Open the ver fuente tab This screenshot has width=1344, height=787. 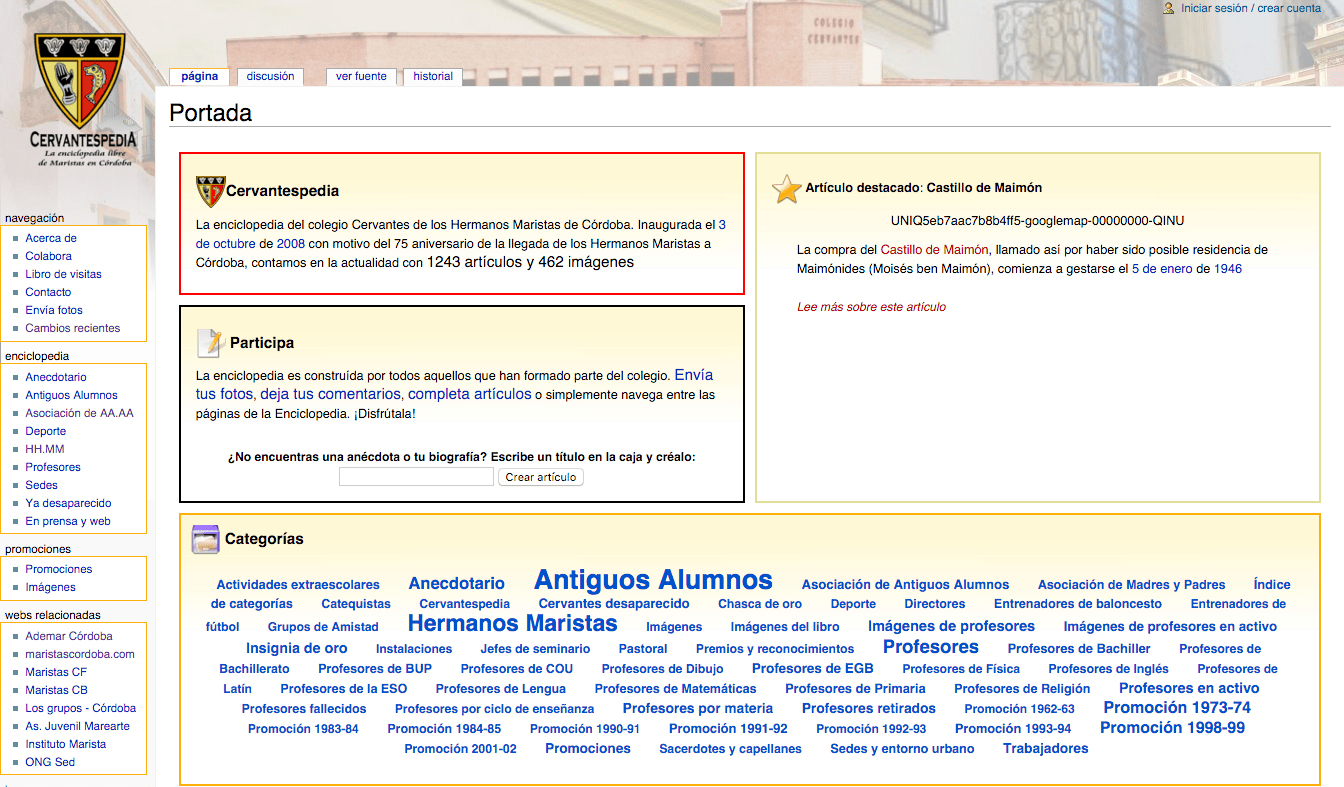pos(361,76)
